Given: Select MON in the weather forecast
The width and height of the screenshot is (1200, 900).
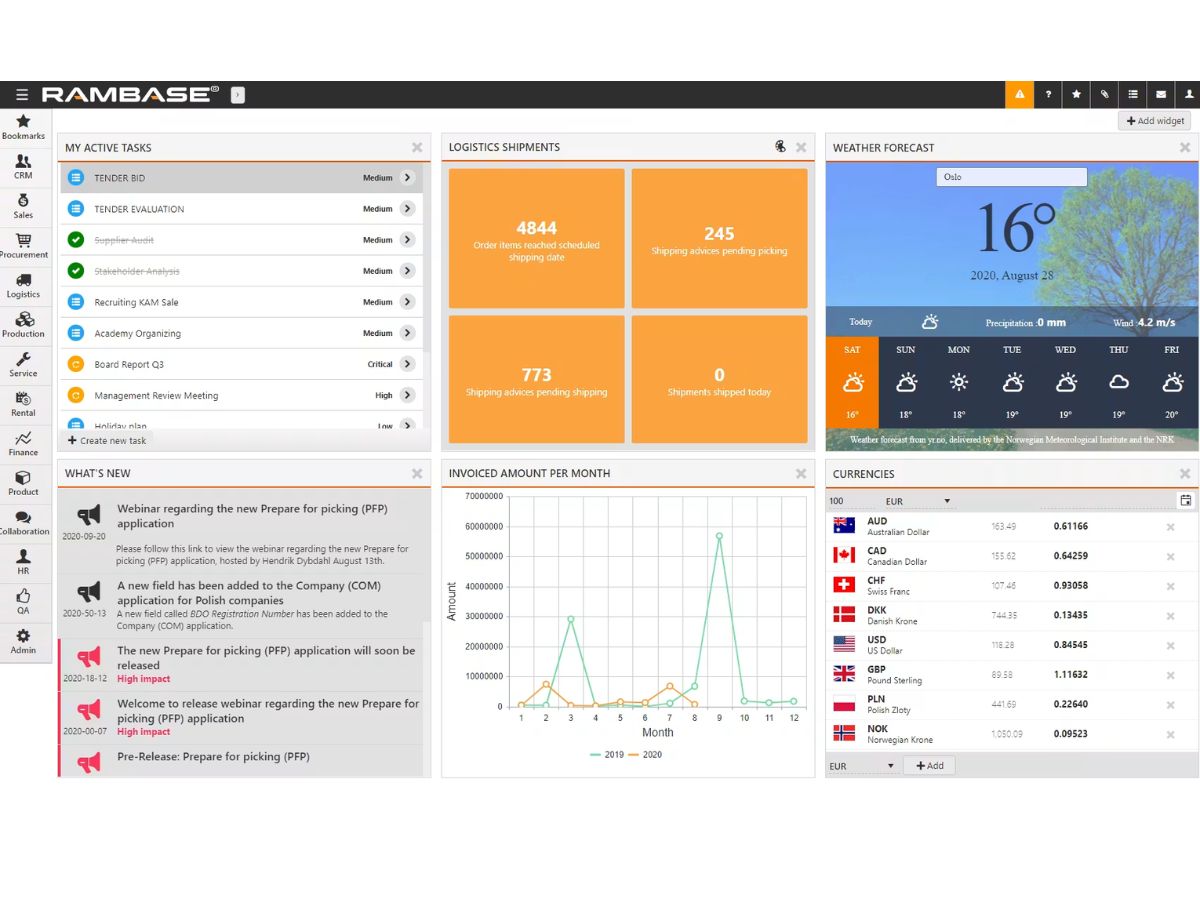Looking at the screenshot, I should pos(959,382).
